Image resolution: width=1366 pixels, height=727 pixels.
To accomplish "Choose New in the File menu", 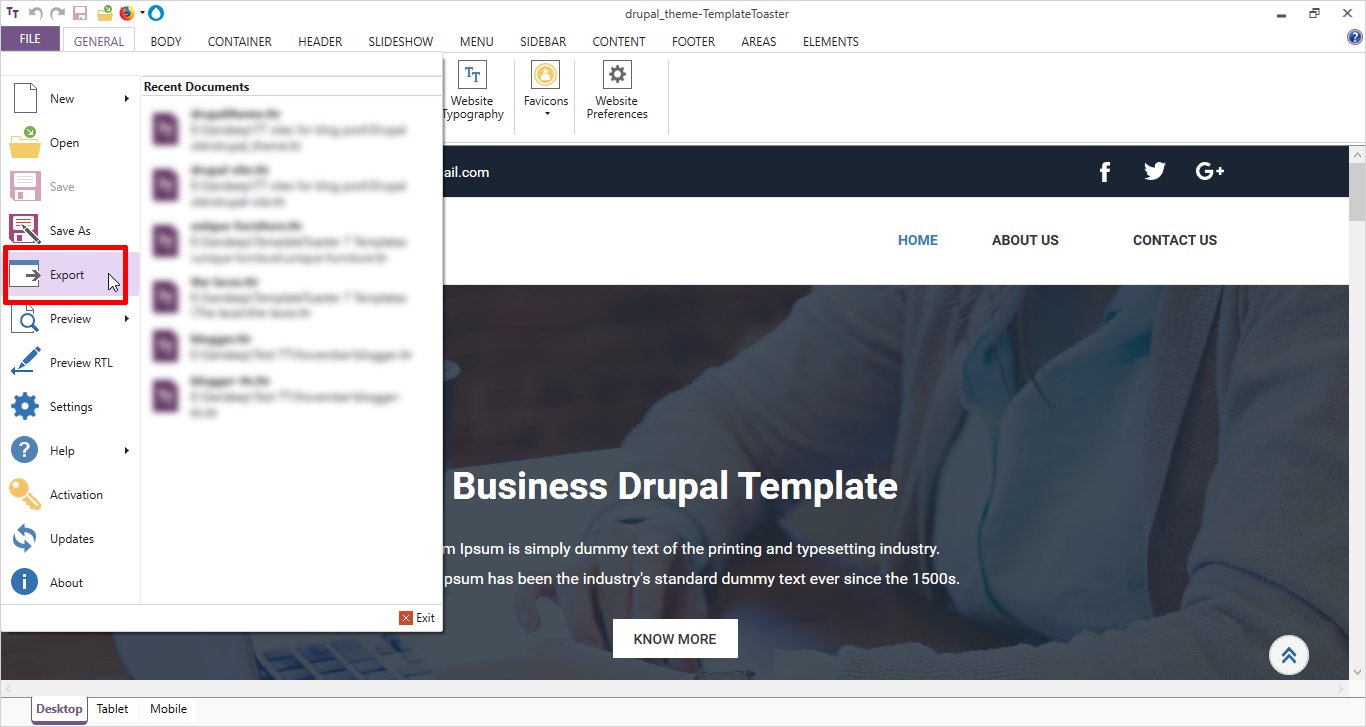I will (x=70, y=99).
